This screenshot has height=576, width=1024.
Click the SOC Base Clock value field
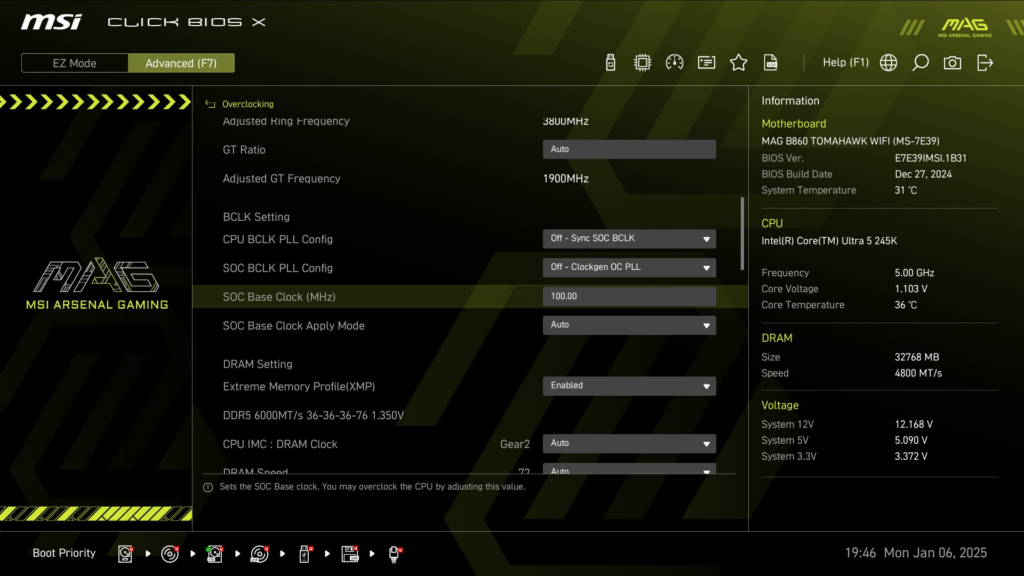pyautogui.click(x=628, y=295)
